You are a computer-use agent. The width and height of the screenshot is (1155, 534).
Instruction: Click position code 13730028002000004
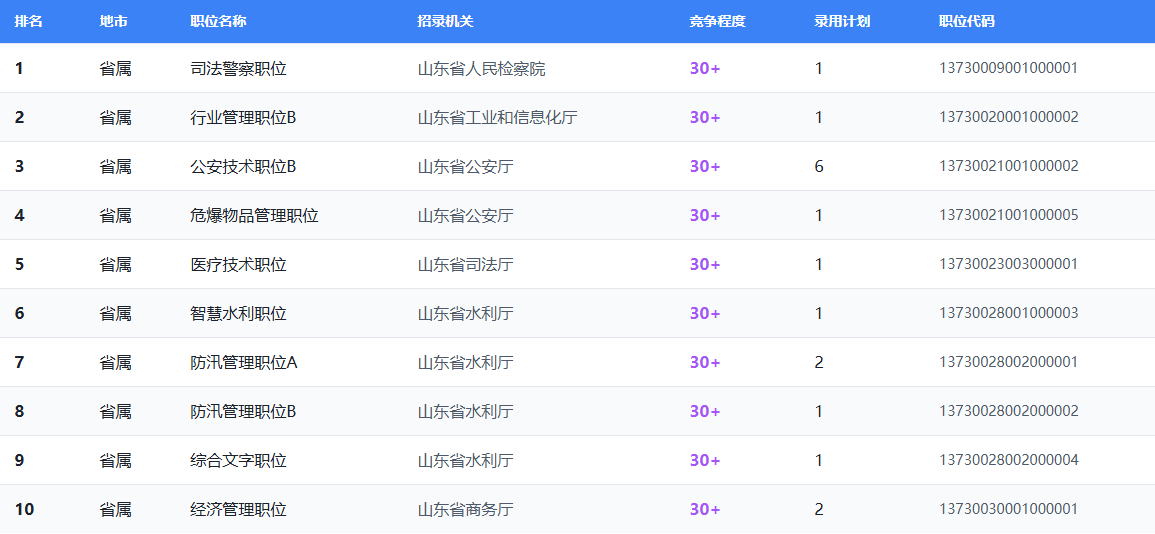[x=1008, y=461]
